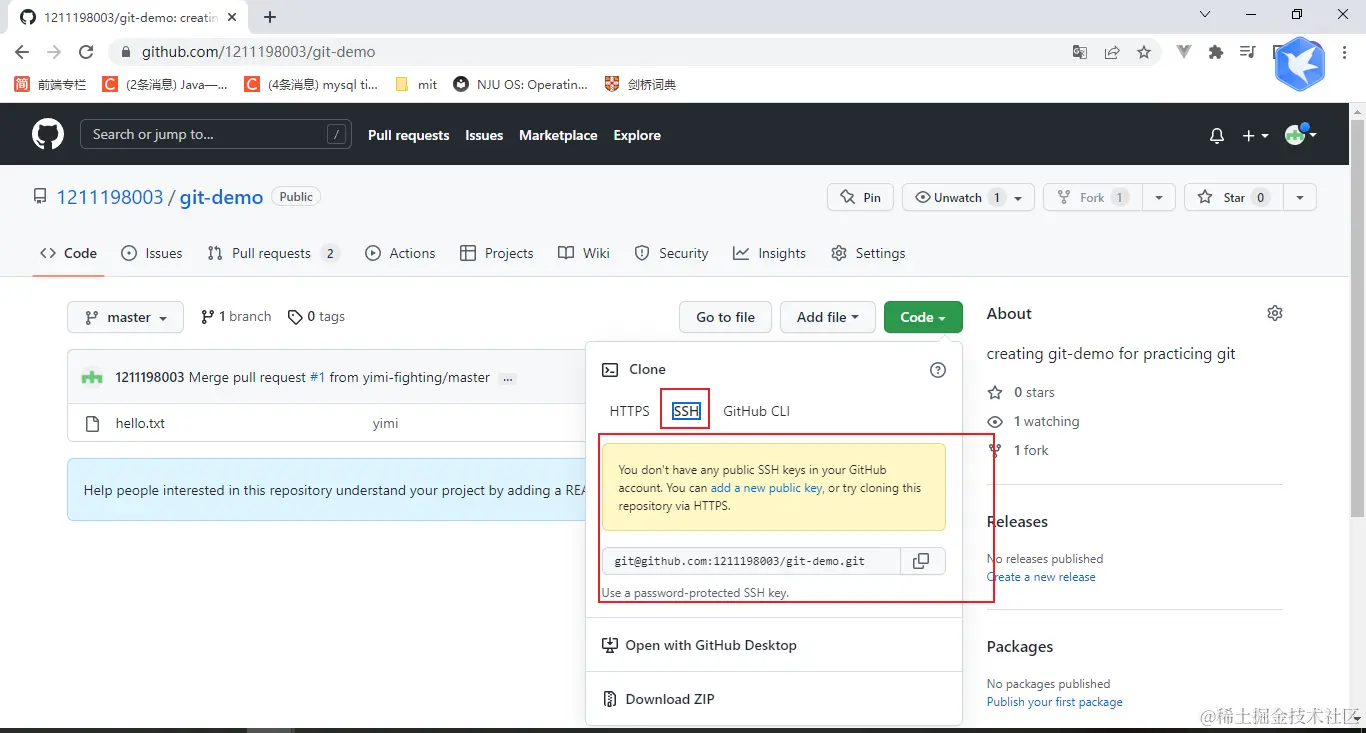The width and height of the screenshot is (1366, 733).
Task: Open Marketplace in top navigation
Action: coord(558,135)
